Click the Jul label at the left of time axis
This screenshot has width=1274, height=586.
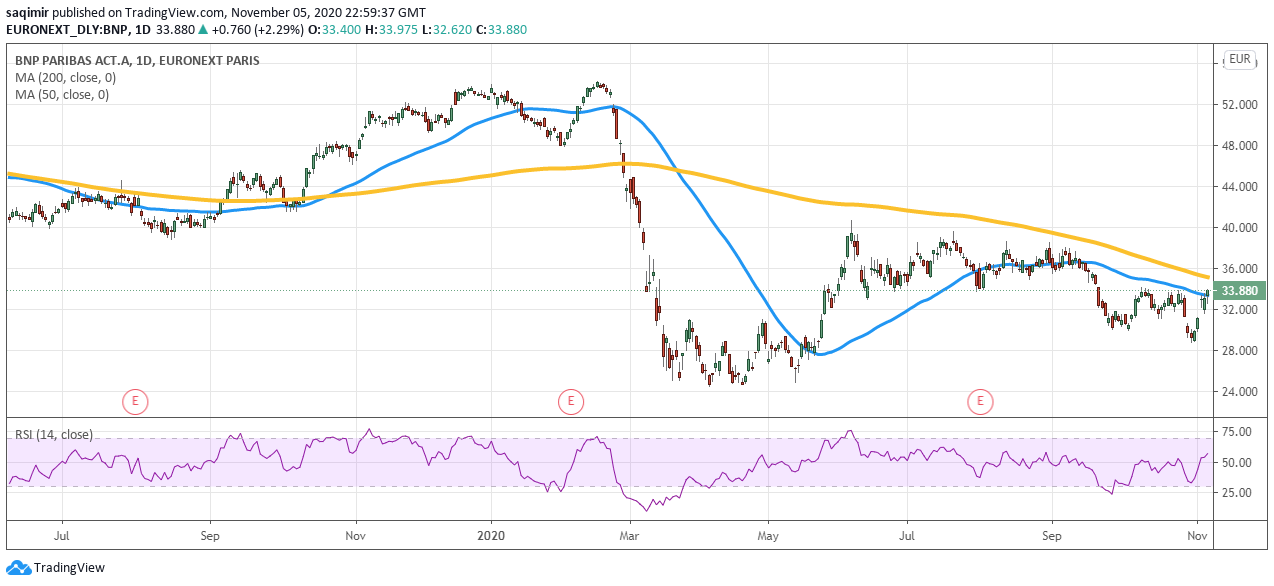[x=62, y=536]
